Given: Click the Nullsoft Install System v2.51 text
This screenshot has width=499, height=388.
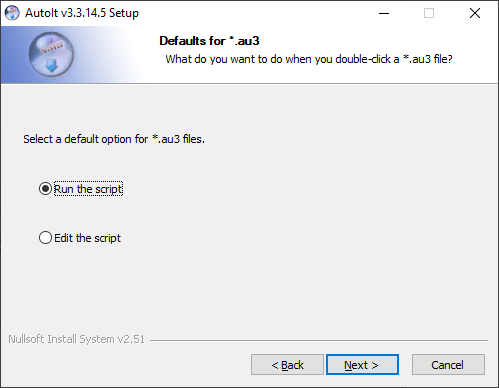Looking at the screenshot, I should point(76,339).
